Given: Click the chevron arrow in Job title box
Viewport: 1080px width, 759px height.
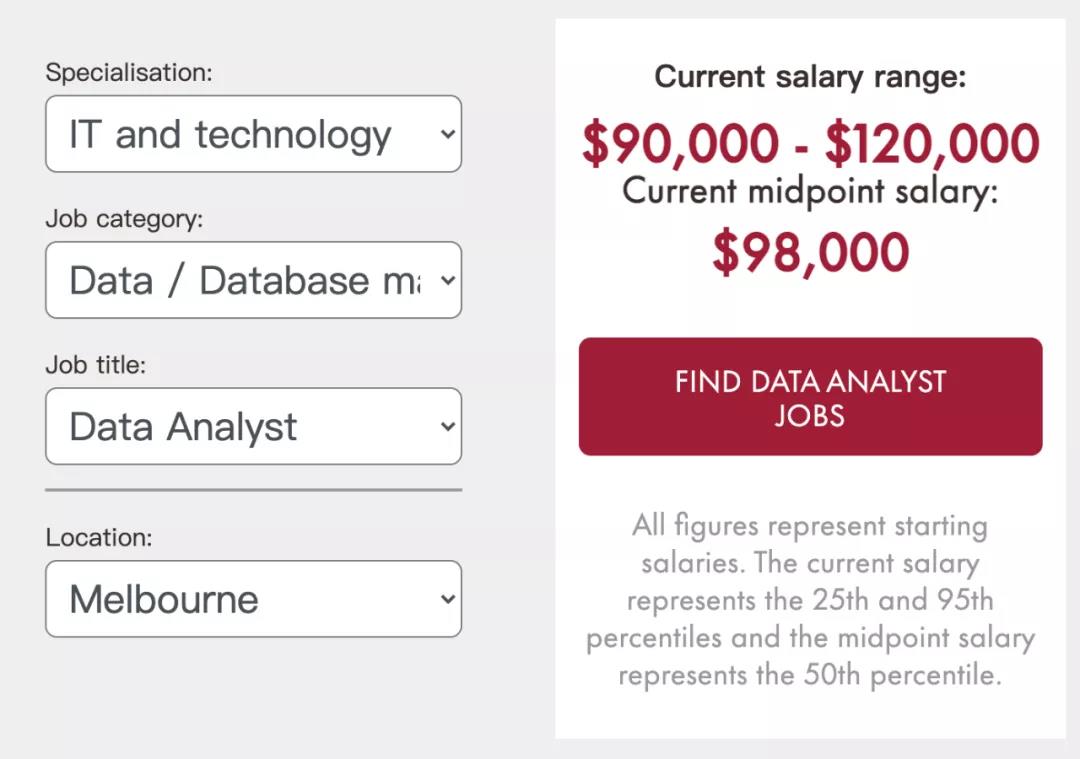Looking at the screenshot, I should tap(448, 427).
